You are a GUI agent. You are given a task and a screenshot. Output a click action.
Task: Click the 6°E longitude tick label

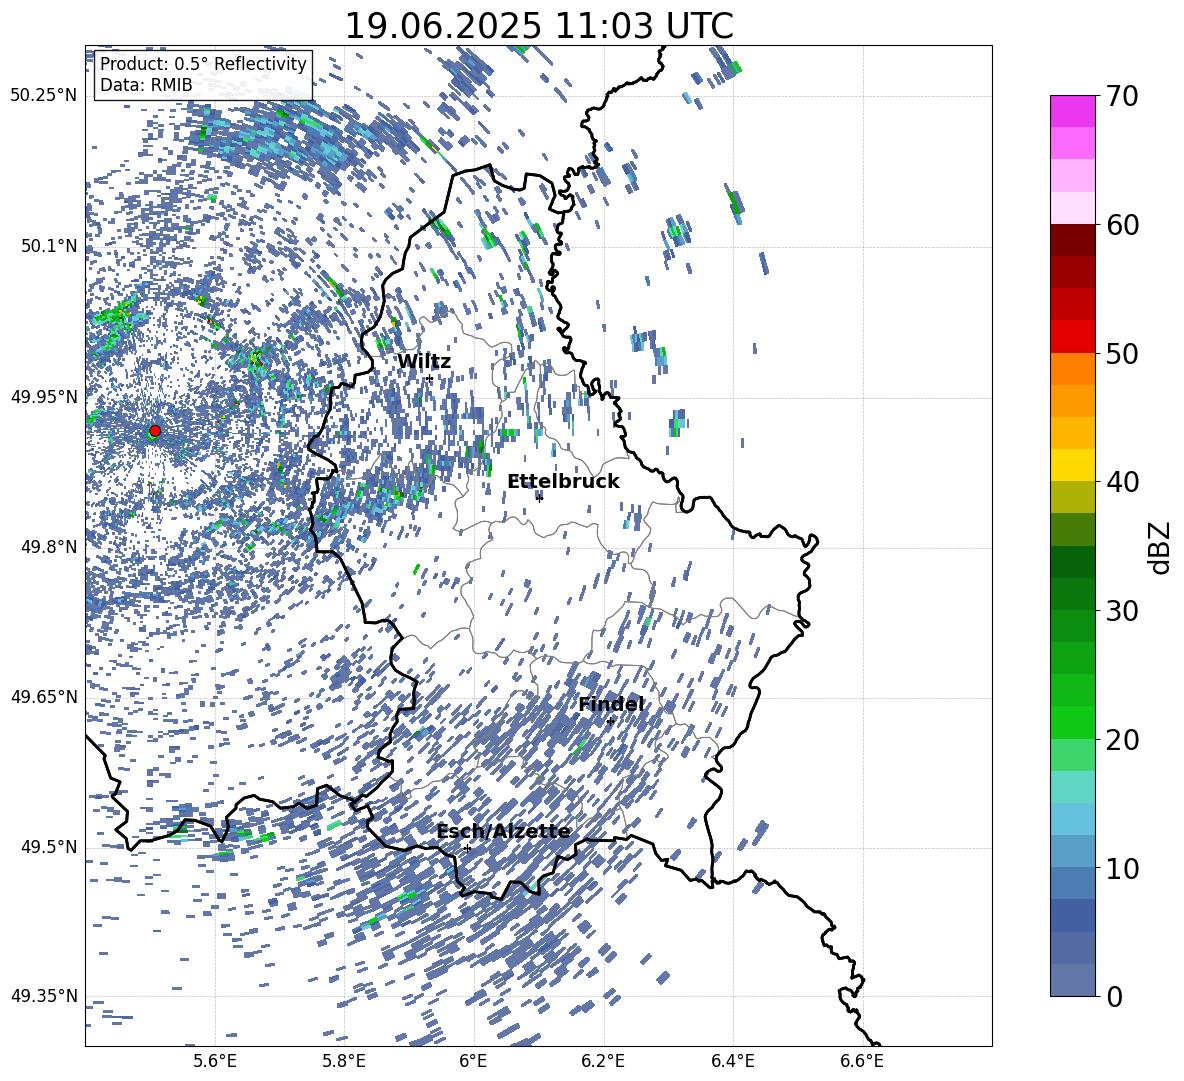tap(473, 1061)
